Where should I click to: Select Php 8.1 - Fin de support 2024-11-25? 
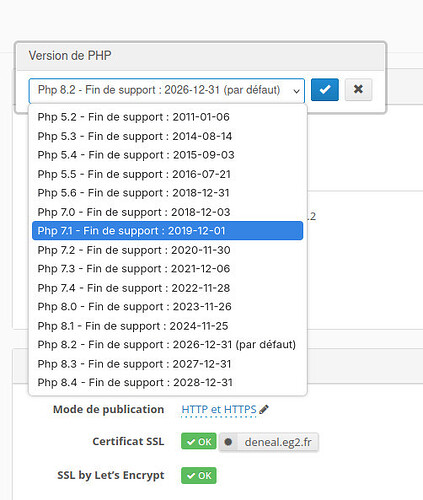(x=167, y=326)
